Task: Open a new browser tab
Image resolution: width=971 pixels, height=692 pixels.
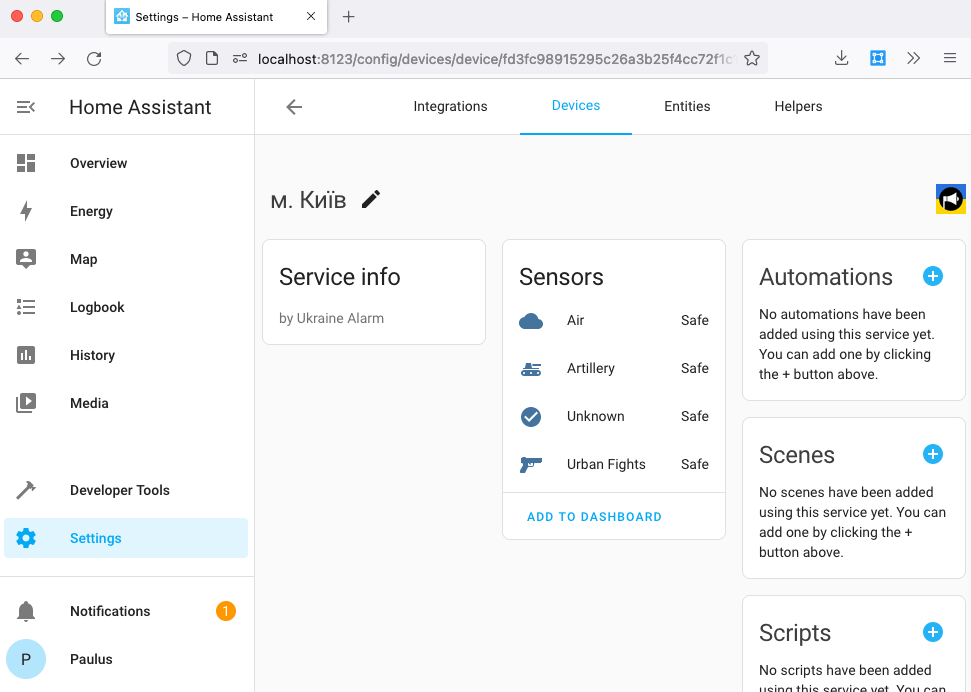Action: pos(349,17)
